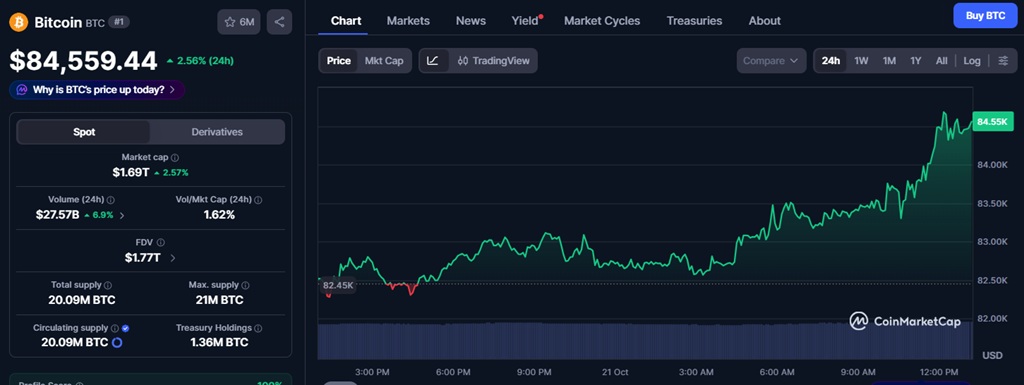Click the line chart type icon

click(x=433, y=61)
